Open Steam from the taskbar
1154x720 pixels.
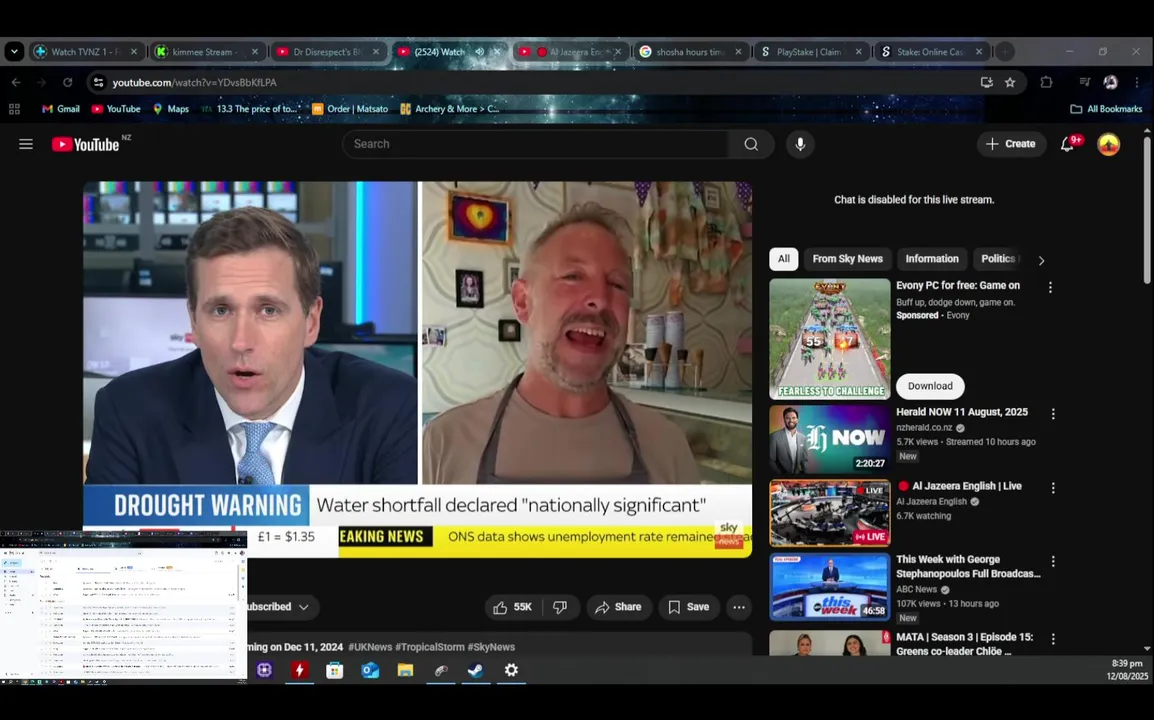[476, 671]
